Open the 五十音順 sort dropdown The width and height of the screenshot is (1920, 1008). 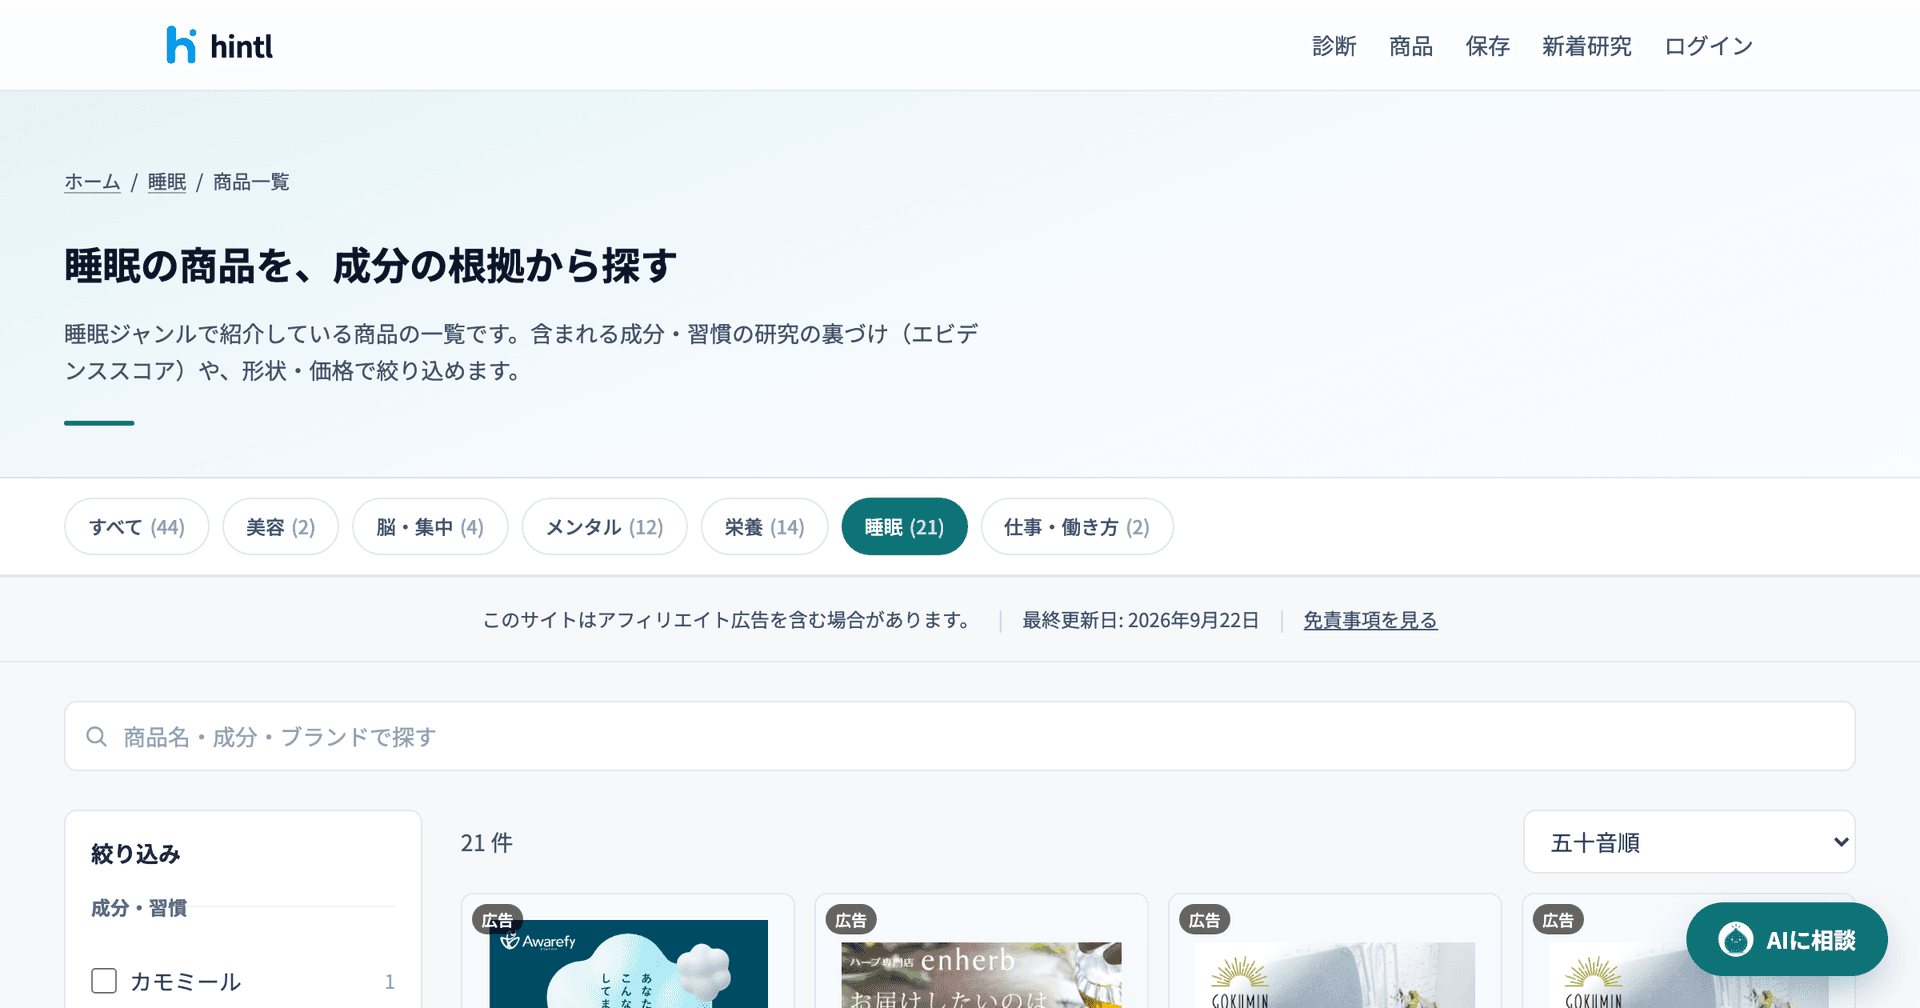click(x=1689, y=842)
